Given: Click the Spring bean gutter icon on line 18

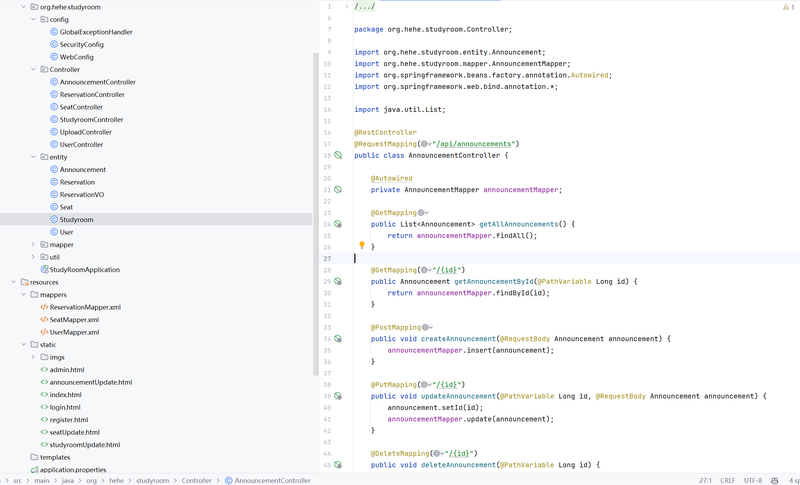Looking at the screenshot, I should [338, 156].
